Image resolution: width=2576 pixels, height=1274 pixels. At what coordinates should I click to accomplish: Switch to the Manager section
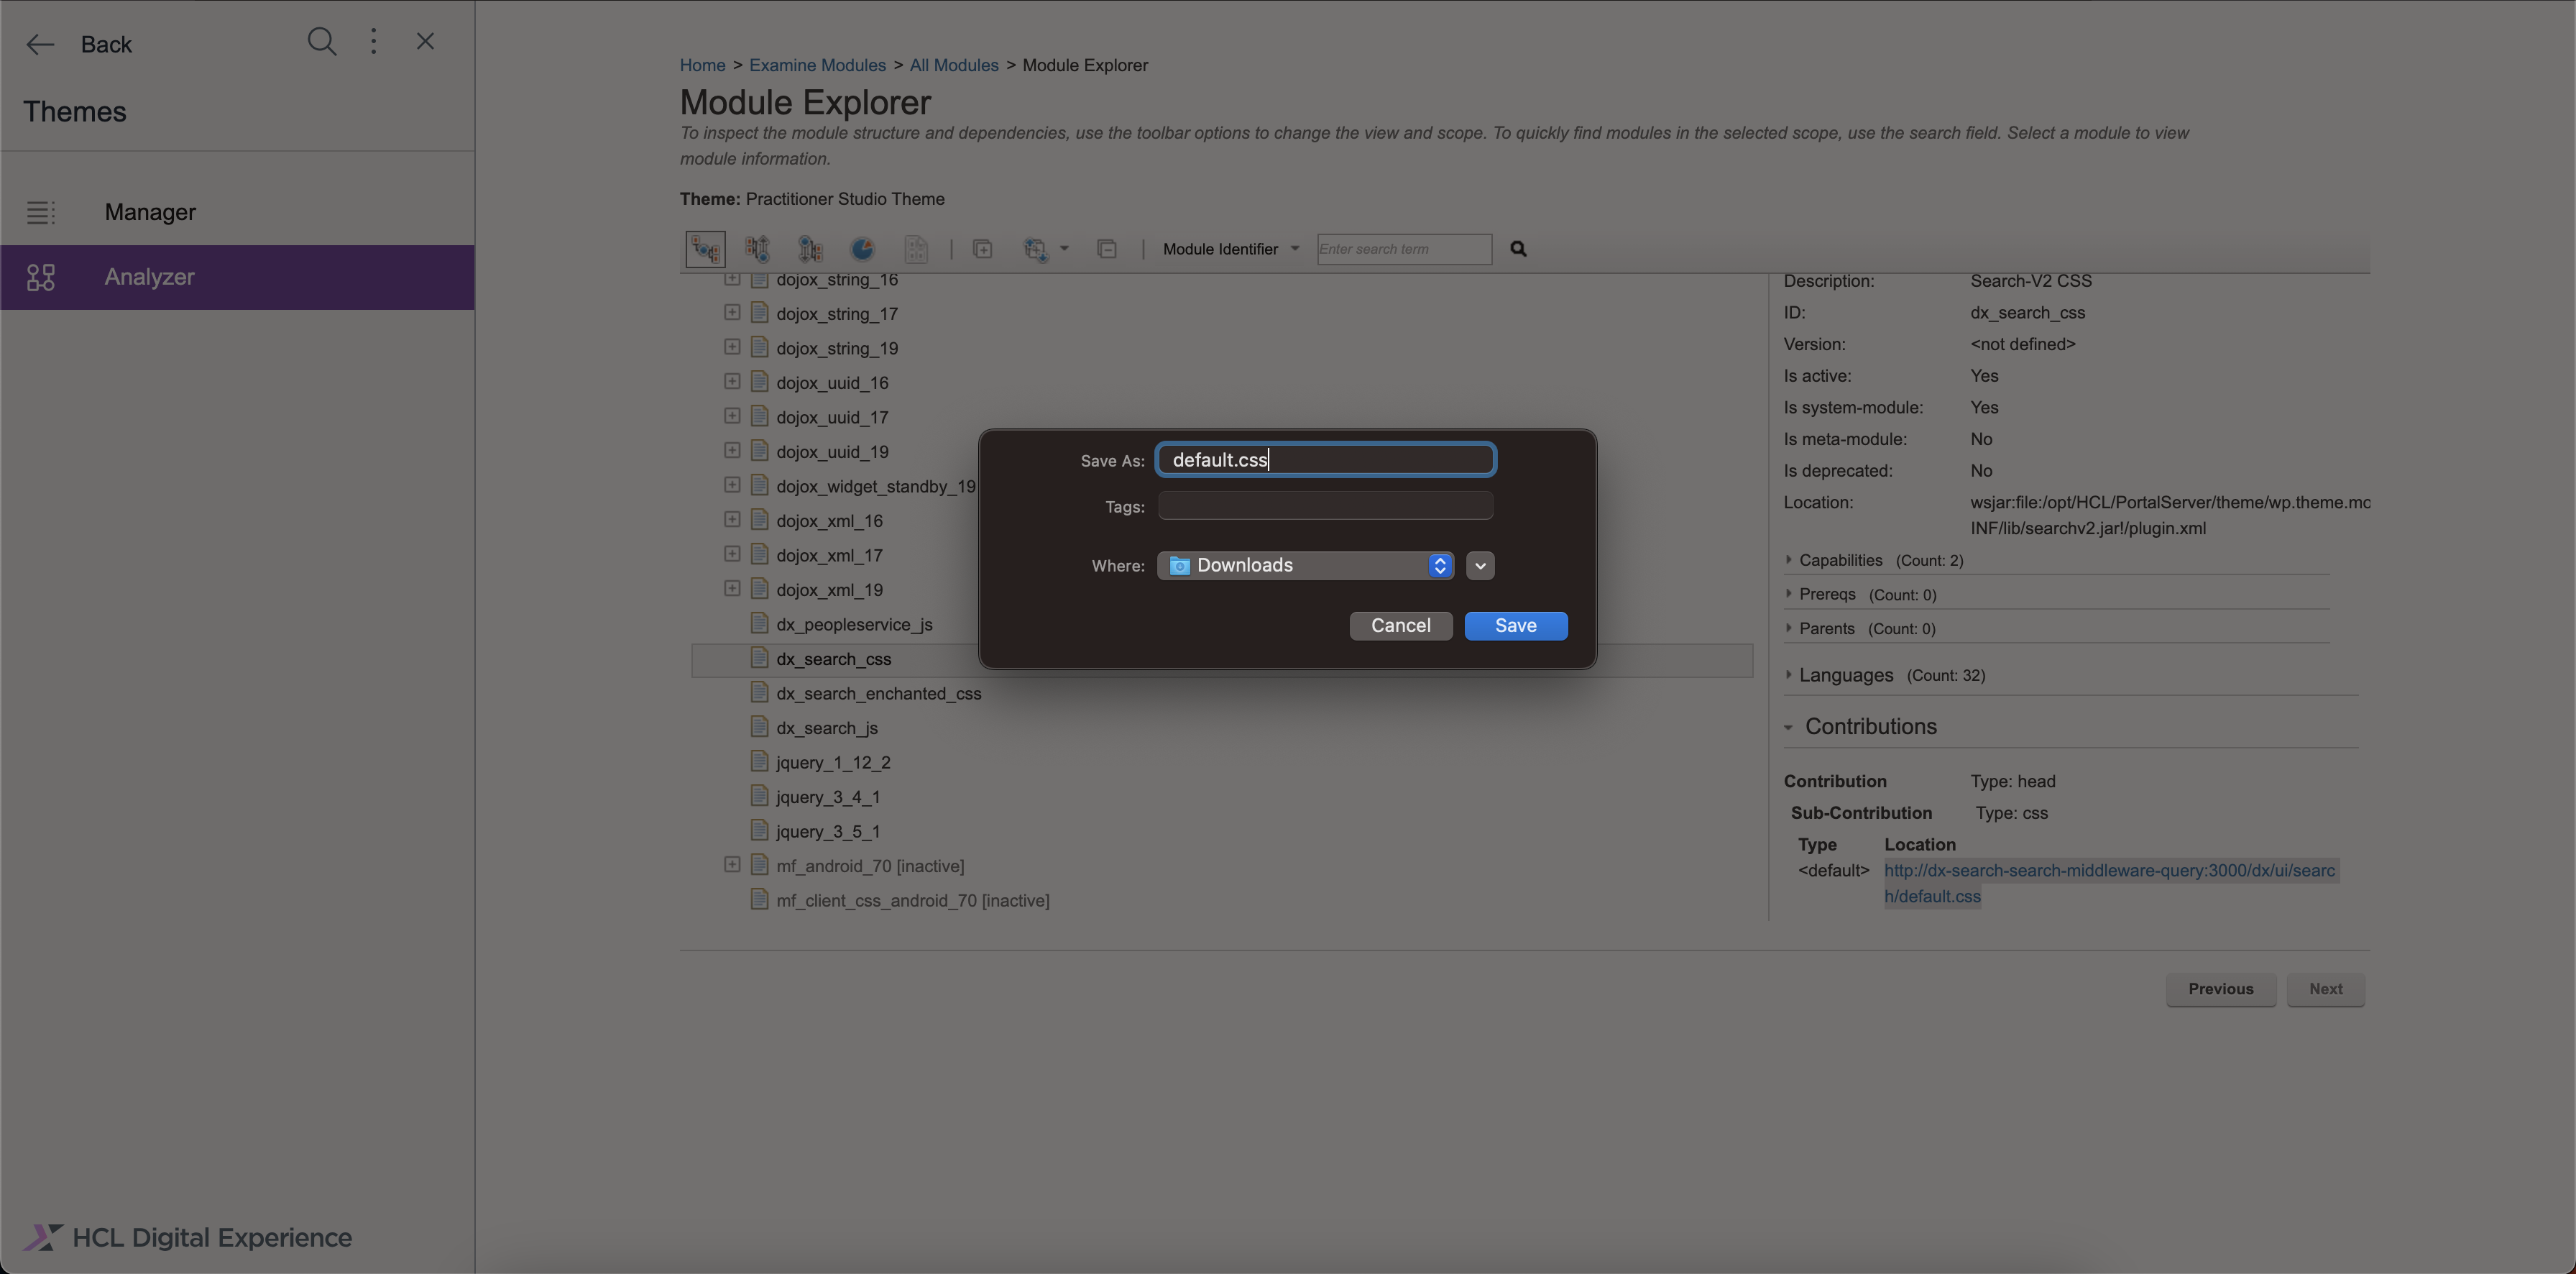tap(150, 212)
